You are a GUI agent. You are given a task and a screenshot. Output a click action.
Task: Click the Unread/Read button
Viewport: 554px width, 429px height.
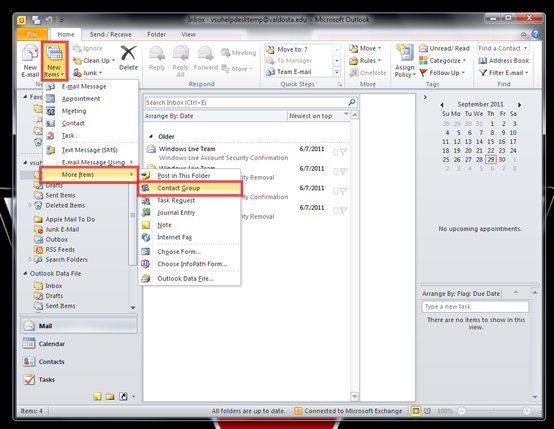[444, 48]
